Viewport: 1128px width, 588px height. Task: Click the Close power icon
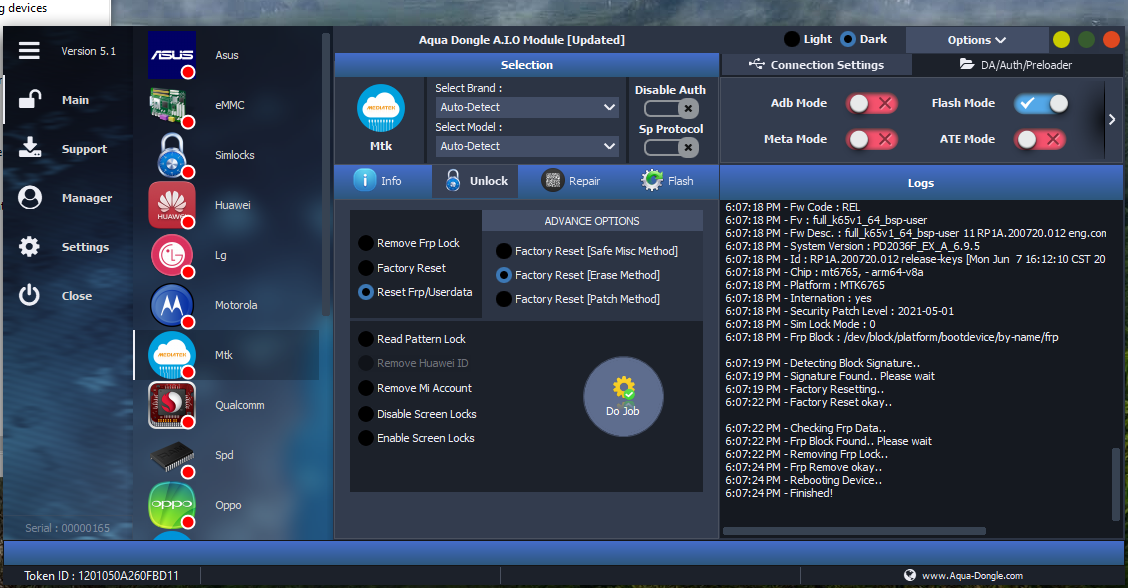click(x=29, y=295)
